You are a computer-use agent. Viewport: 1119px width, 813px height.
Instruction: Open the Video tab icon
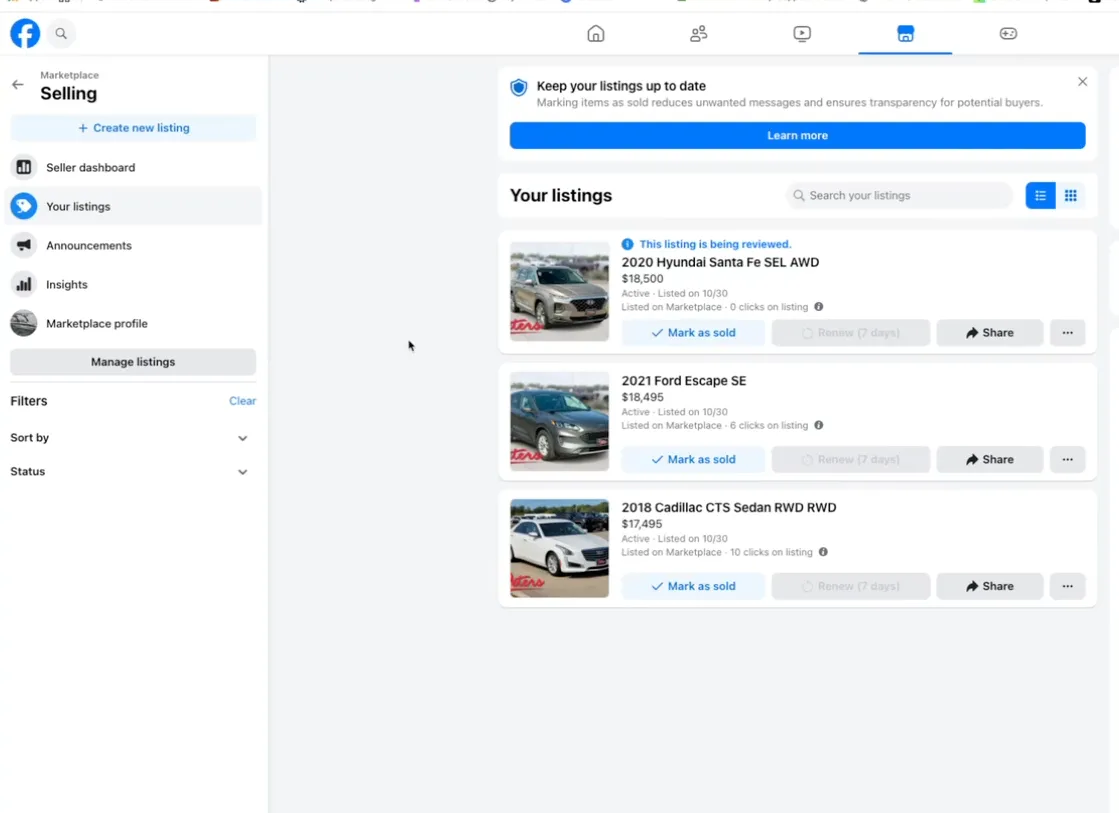(x=802, y=34)
